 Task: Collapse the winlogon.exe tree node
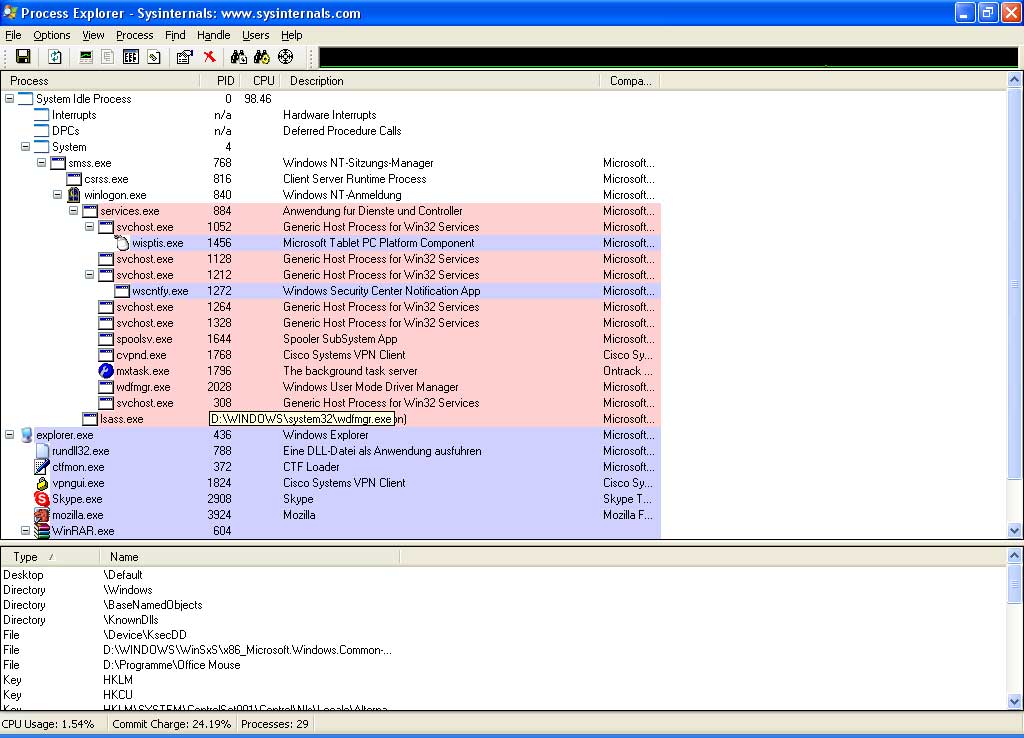pos(57,195)
